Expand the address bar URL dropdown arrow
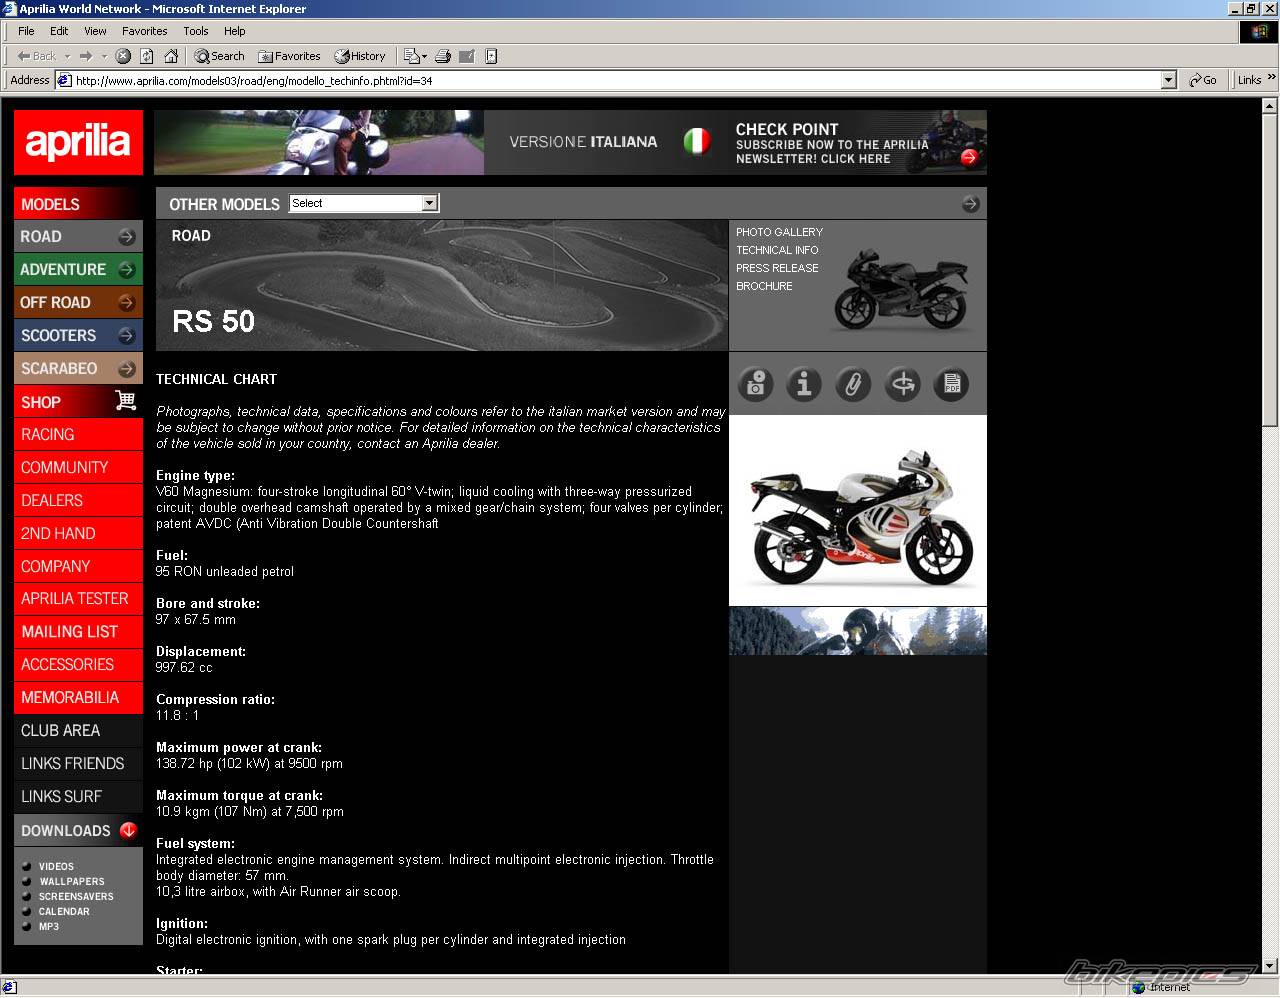The height and width of the screenshot is (998, 1280). (1168, 80)
